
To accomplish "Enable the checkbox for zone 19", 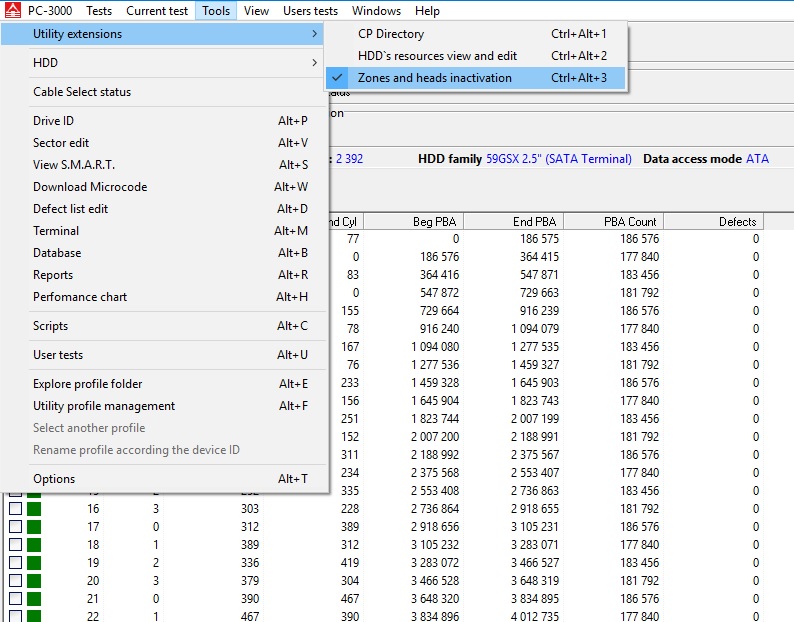I will point(15,563).
